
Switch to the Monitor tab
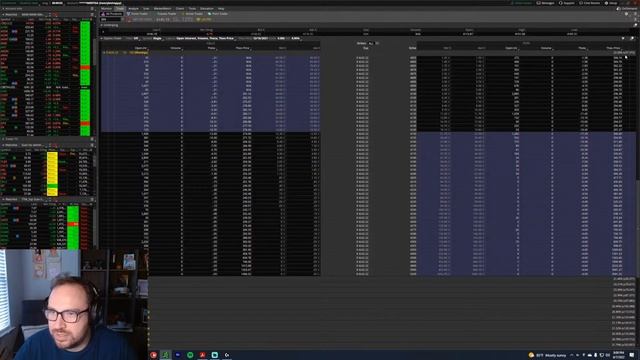coord(107,9)
